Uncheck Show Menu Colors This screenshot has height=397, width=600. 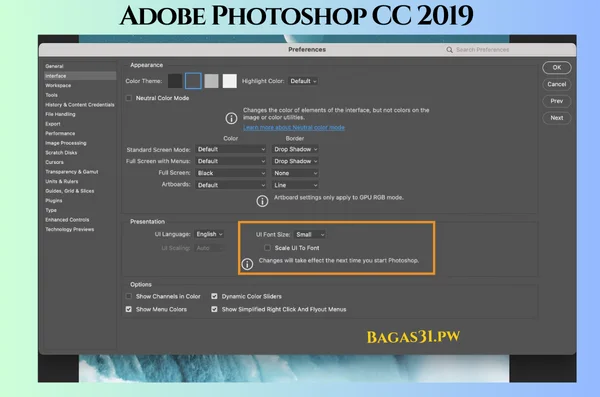click(x=129, y=309)
